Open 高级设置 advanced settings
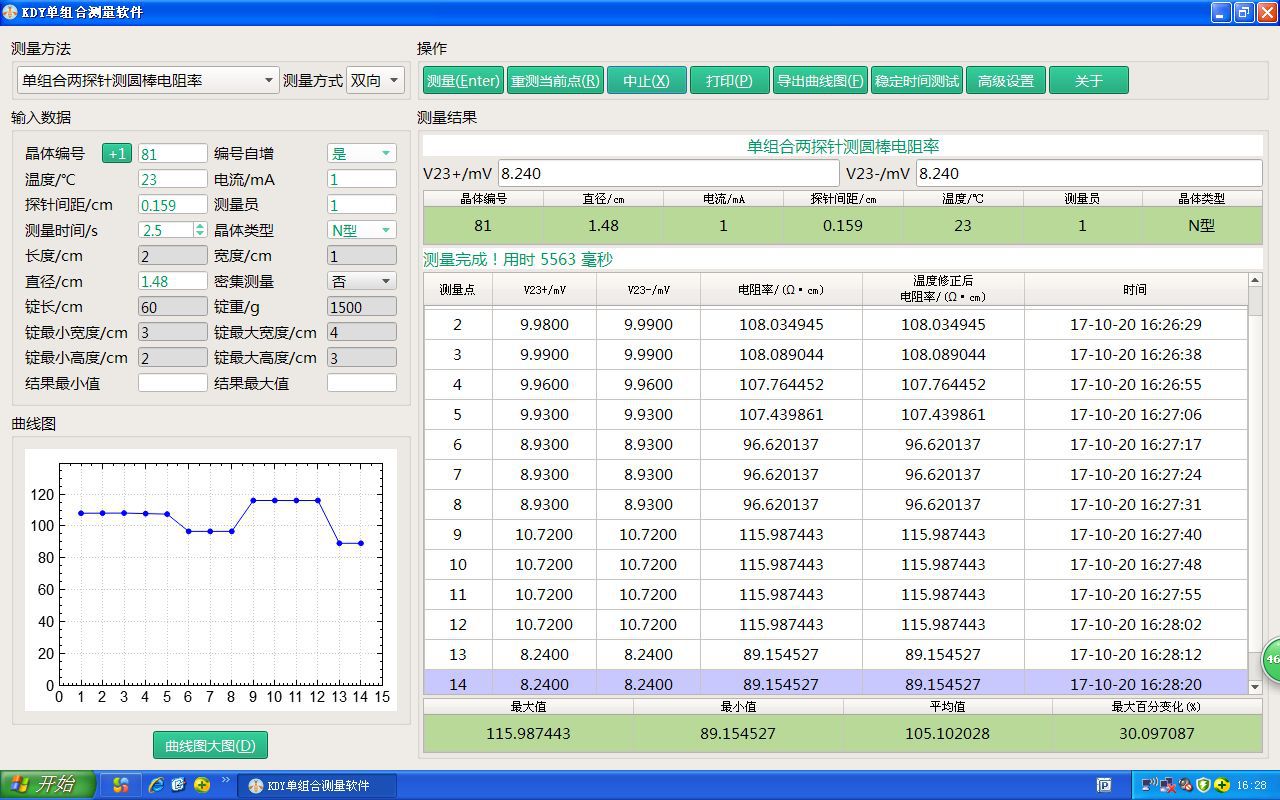Viewport: 1280px width, 800px height. [1006, 81]
